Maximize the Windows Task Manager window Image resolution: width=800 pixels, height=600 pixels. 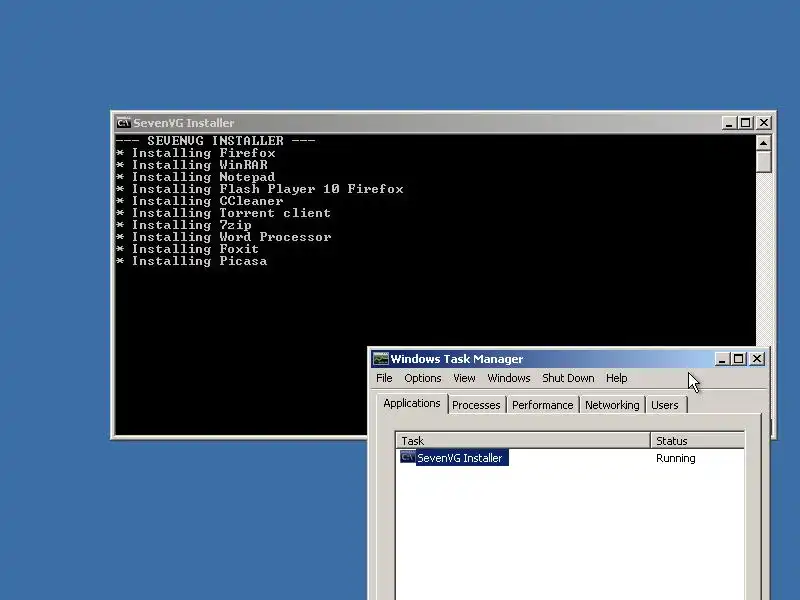738,359
